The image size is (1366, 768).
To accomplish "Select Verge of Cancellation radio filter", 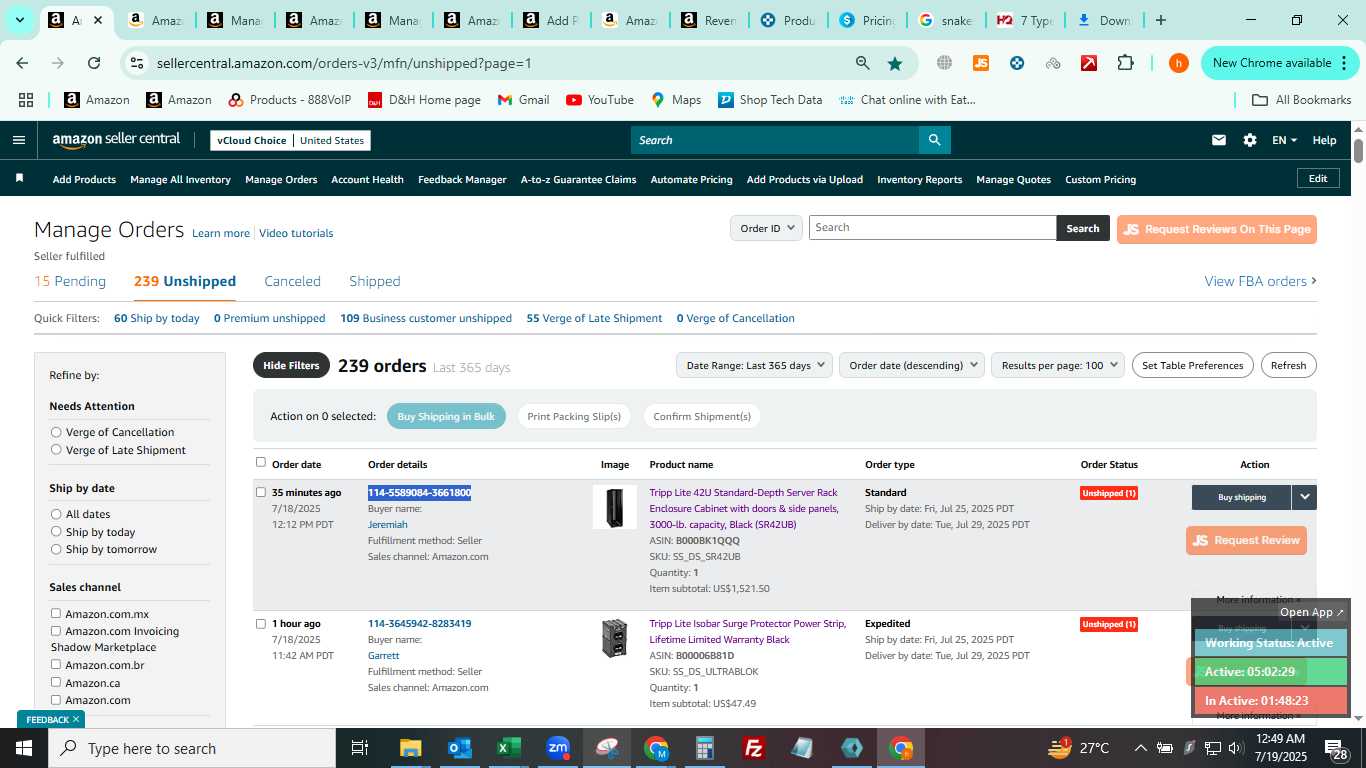I will pos(56,432).
